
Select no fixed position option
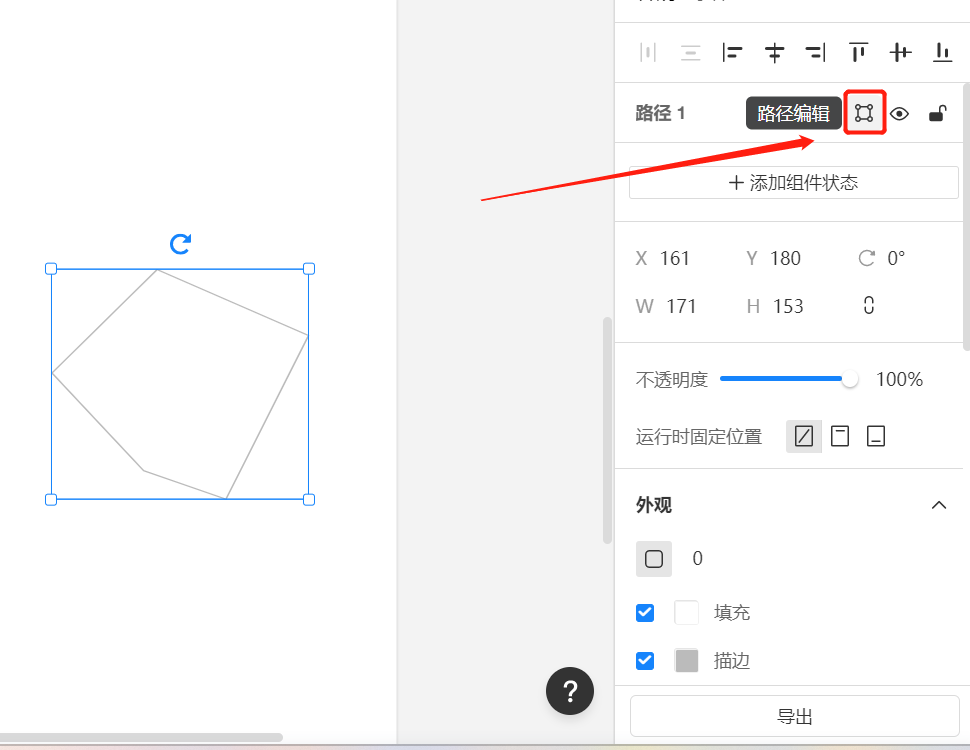point(804,436)
